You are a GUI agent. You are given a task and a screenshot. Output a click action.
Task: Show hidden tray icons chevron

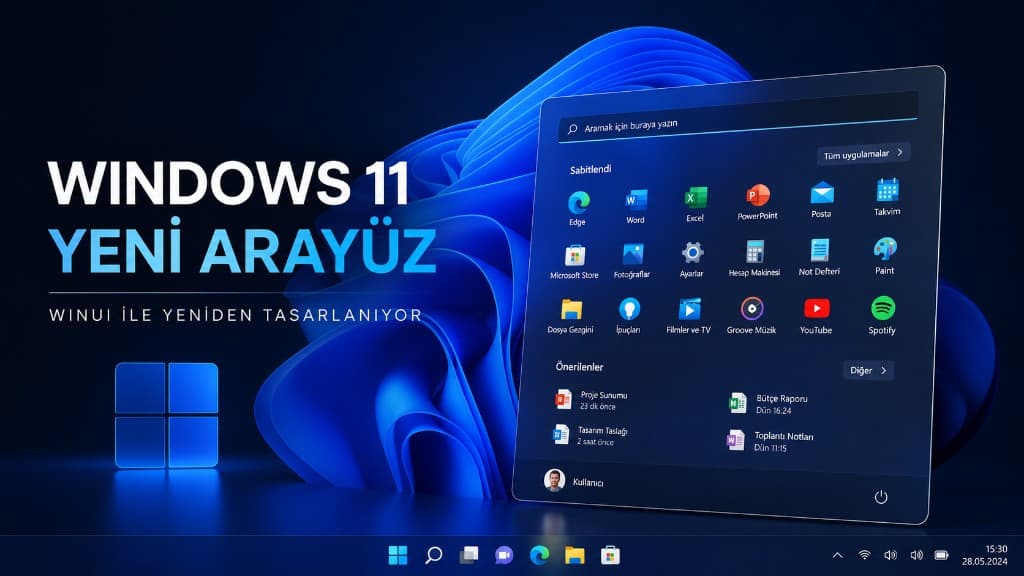pyautogui.click(x=837, y=555)
